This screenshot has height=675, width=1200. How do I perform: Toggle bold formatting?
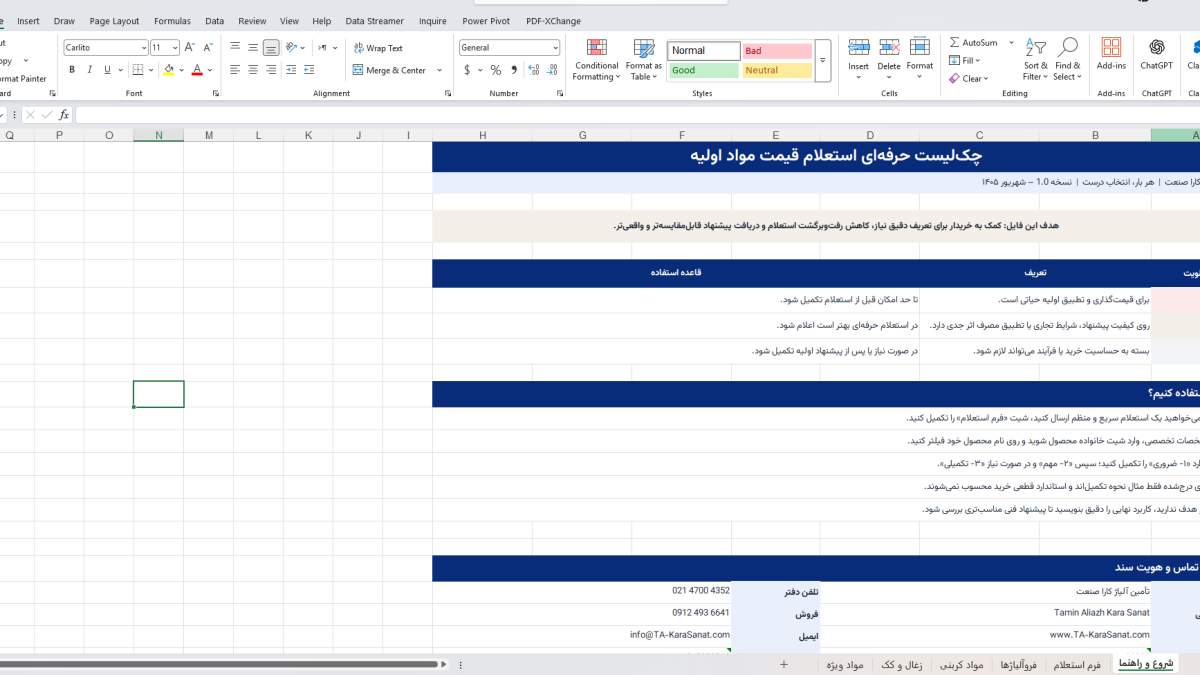(72, 70)
